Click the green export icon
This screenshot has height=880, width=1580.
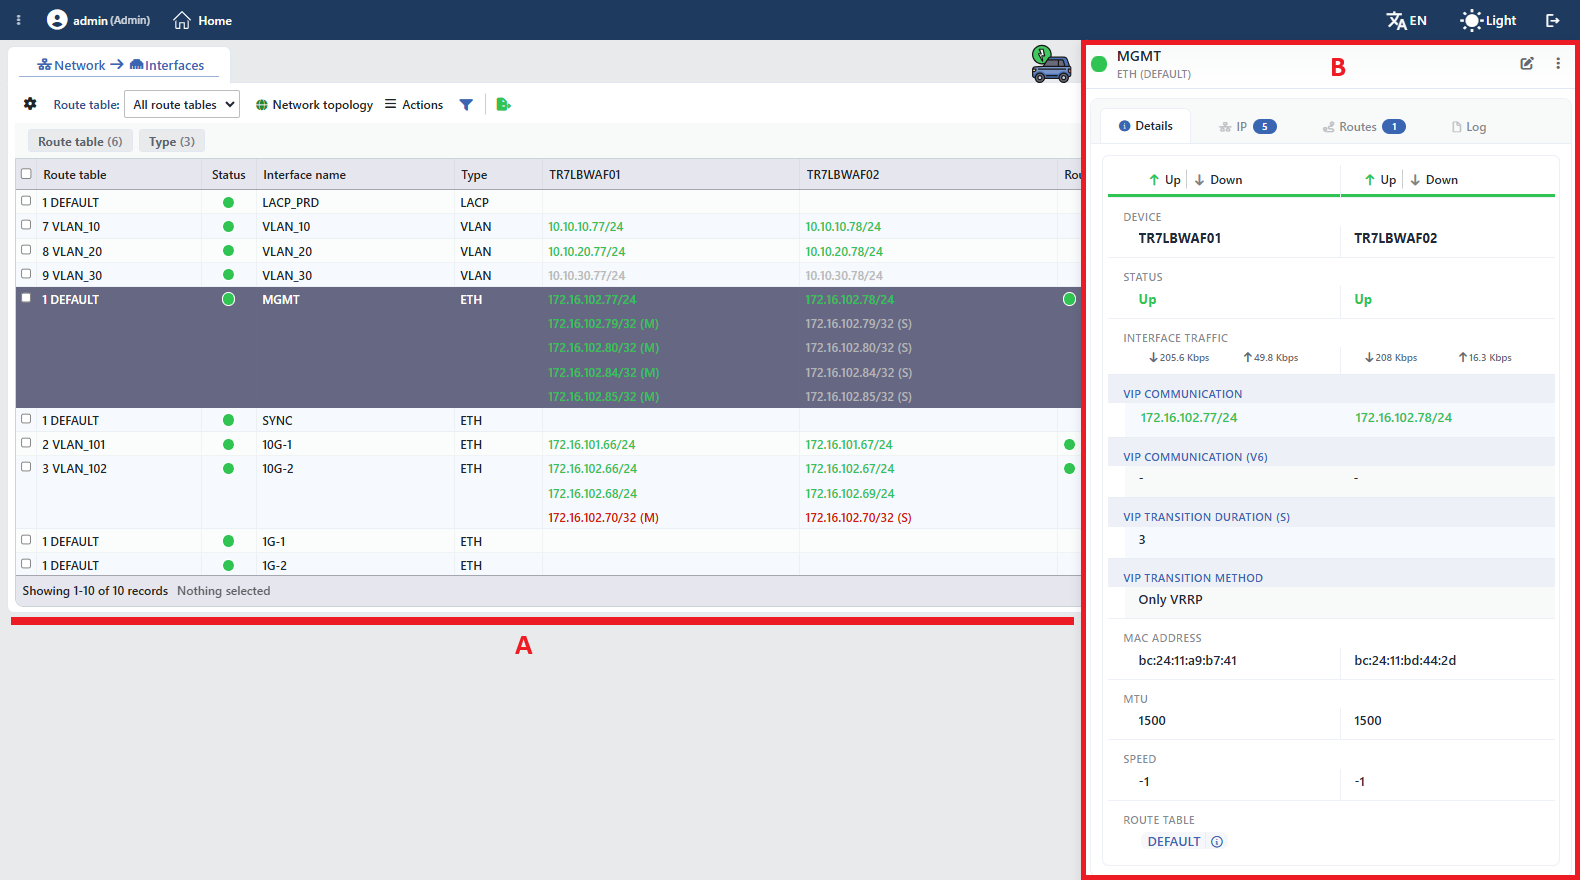[x=503, y=104]
